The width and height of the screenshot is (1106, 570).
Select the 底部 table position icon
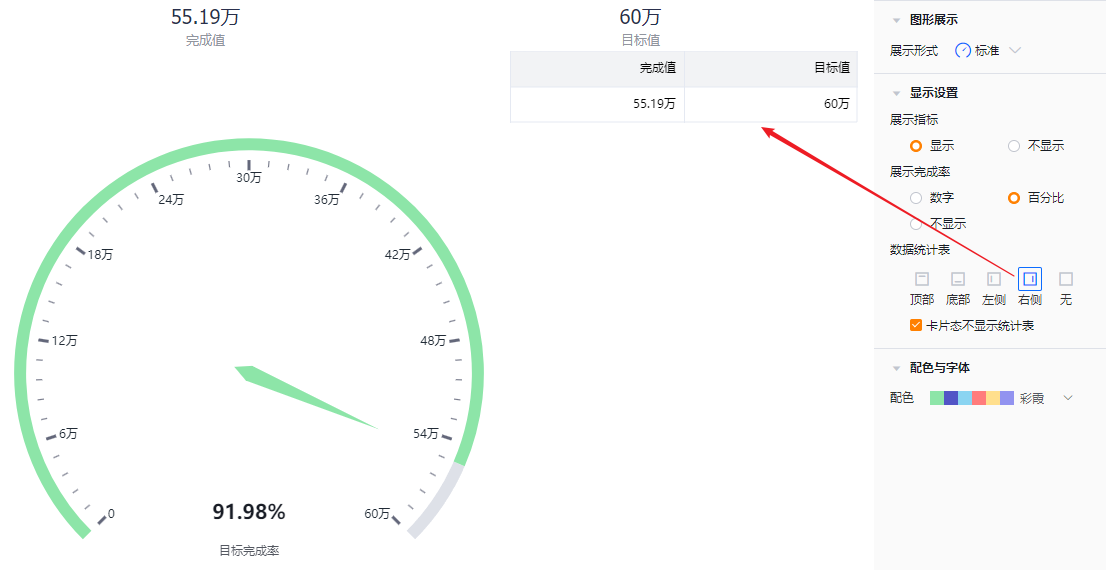pyautogui.click(x=957, y=279)
